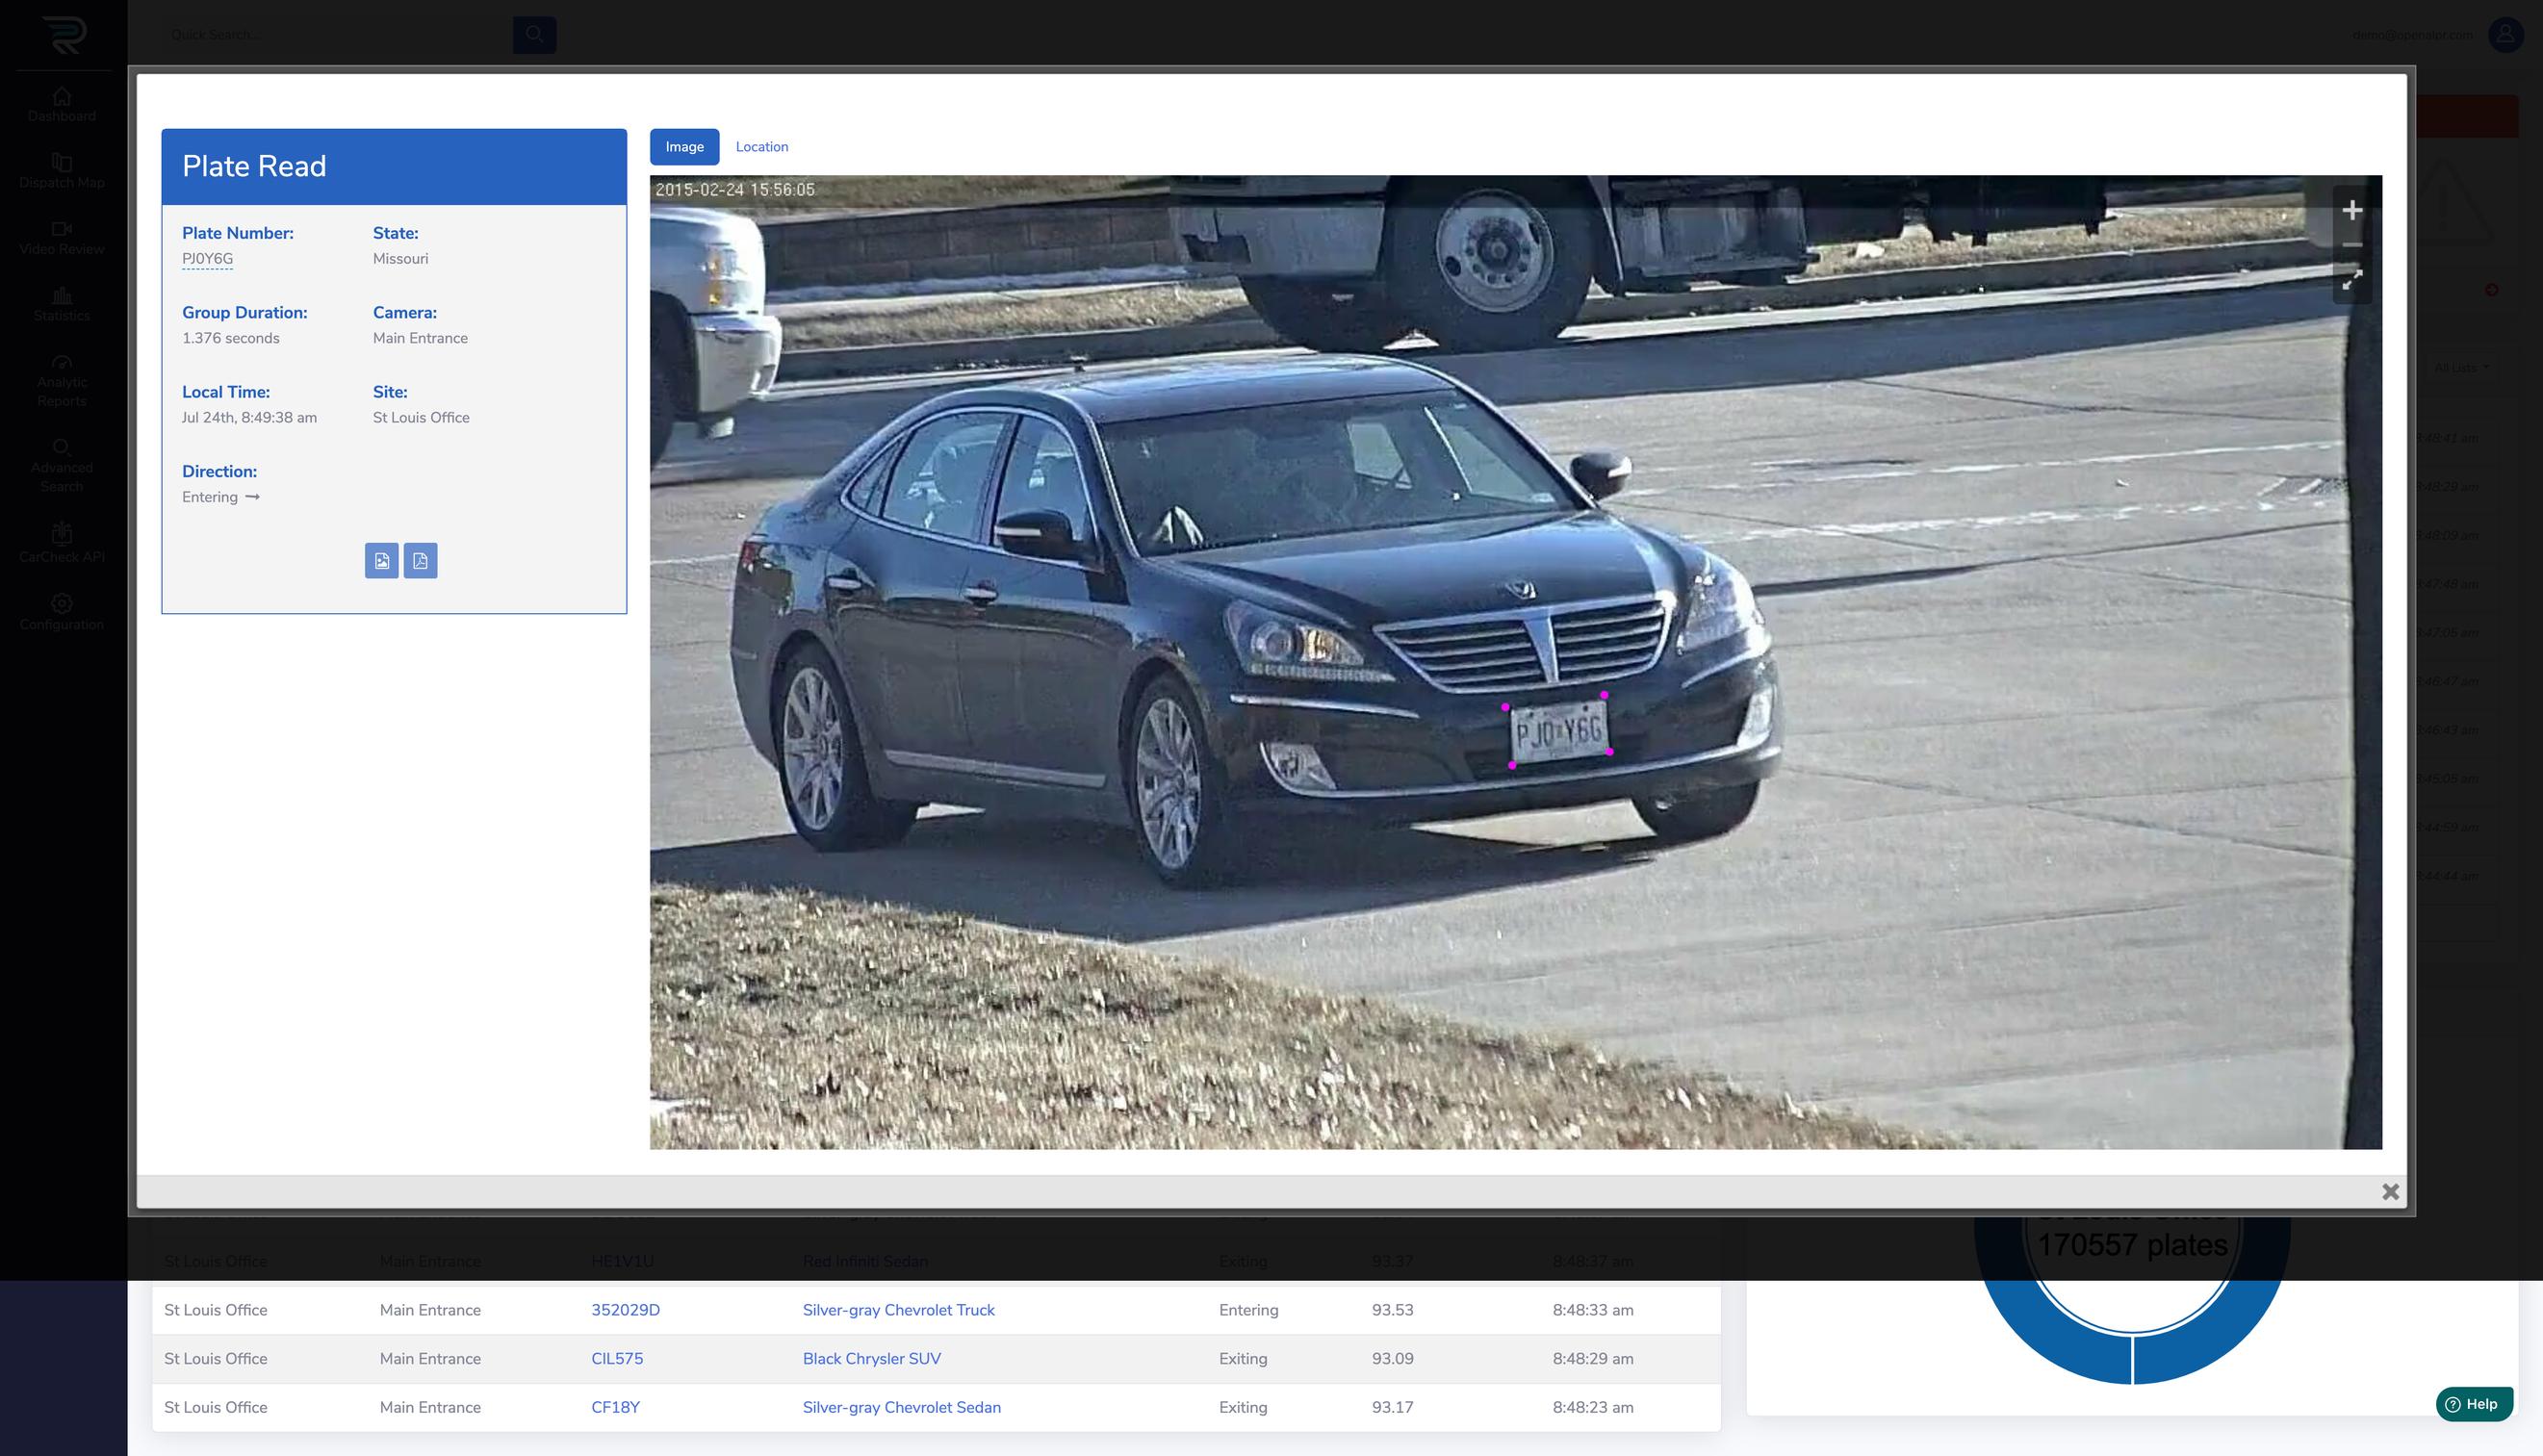Viewport: 2543px width, 1456px height.
Task: Click the 'Jul 24th, 8:49:38 am' local time
Action: [x=249, y=418]
